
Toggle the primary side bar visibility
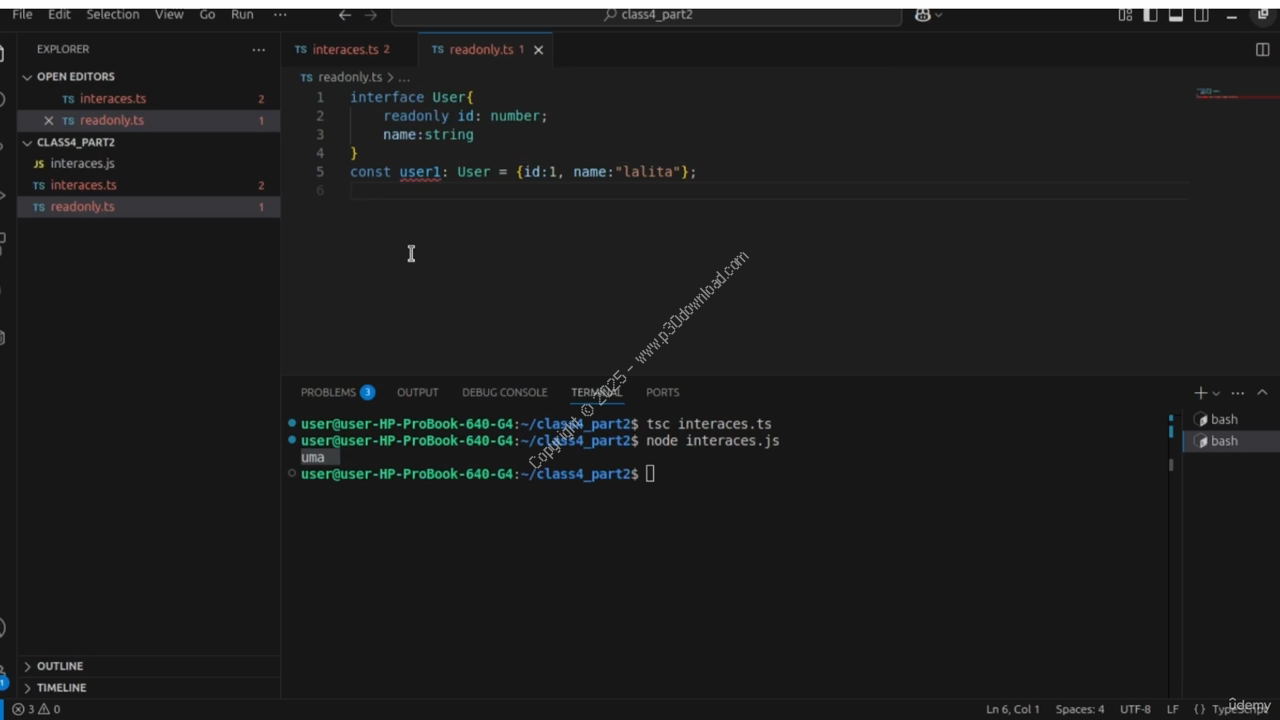[1151, 15]
